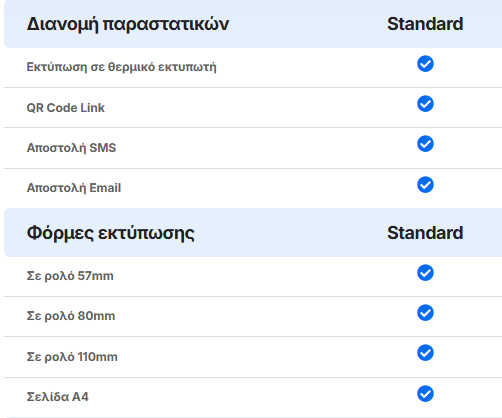This screenshot has height=418, width=502.
Task: Select the Εκτύπωση σε θερμικό εκτυπωτή label
Action: pos(121,67)
